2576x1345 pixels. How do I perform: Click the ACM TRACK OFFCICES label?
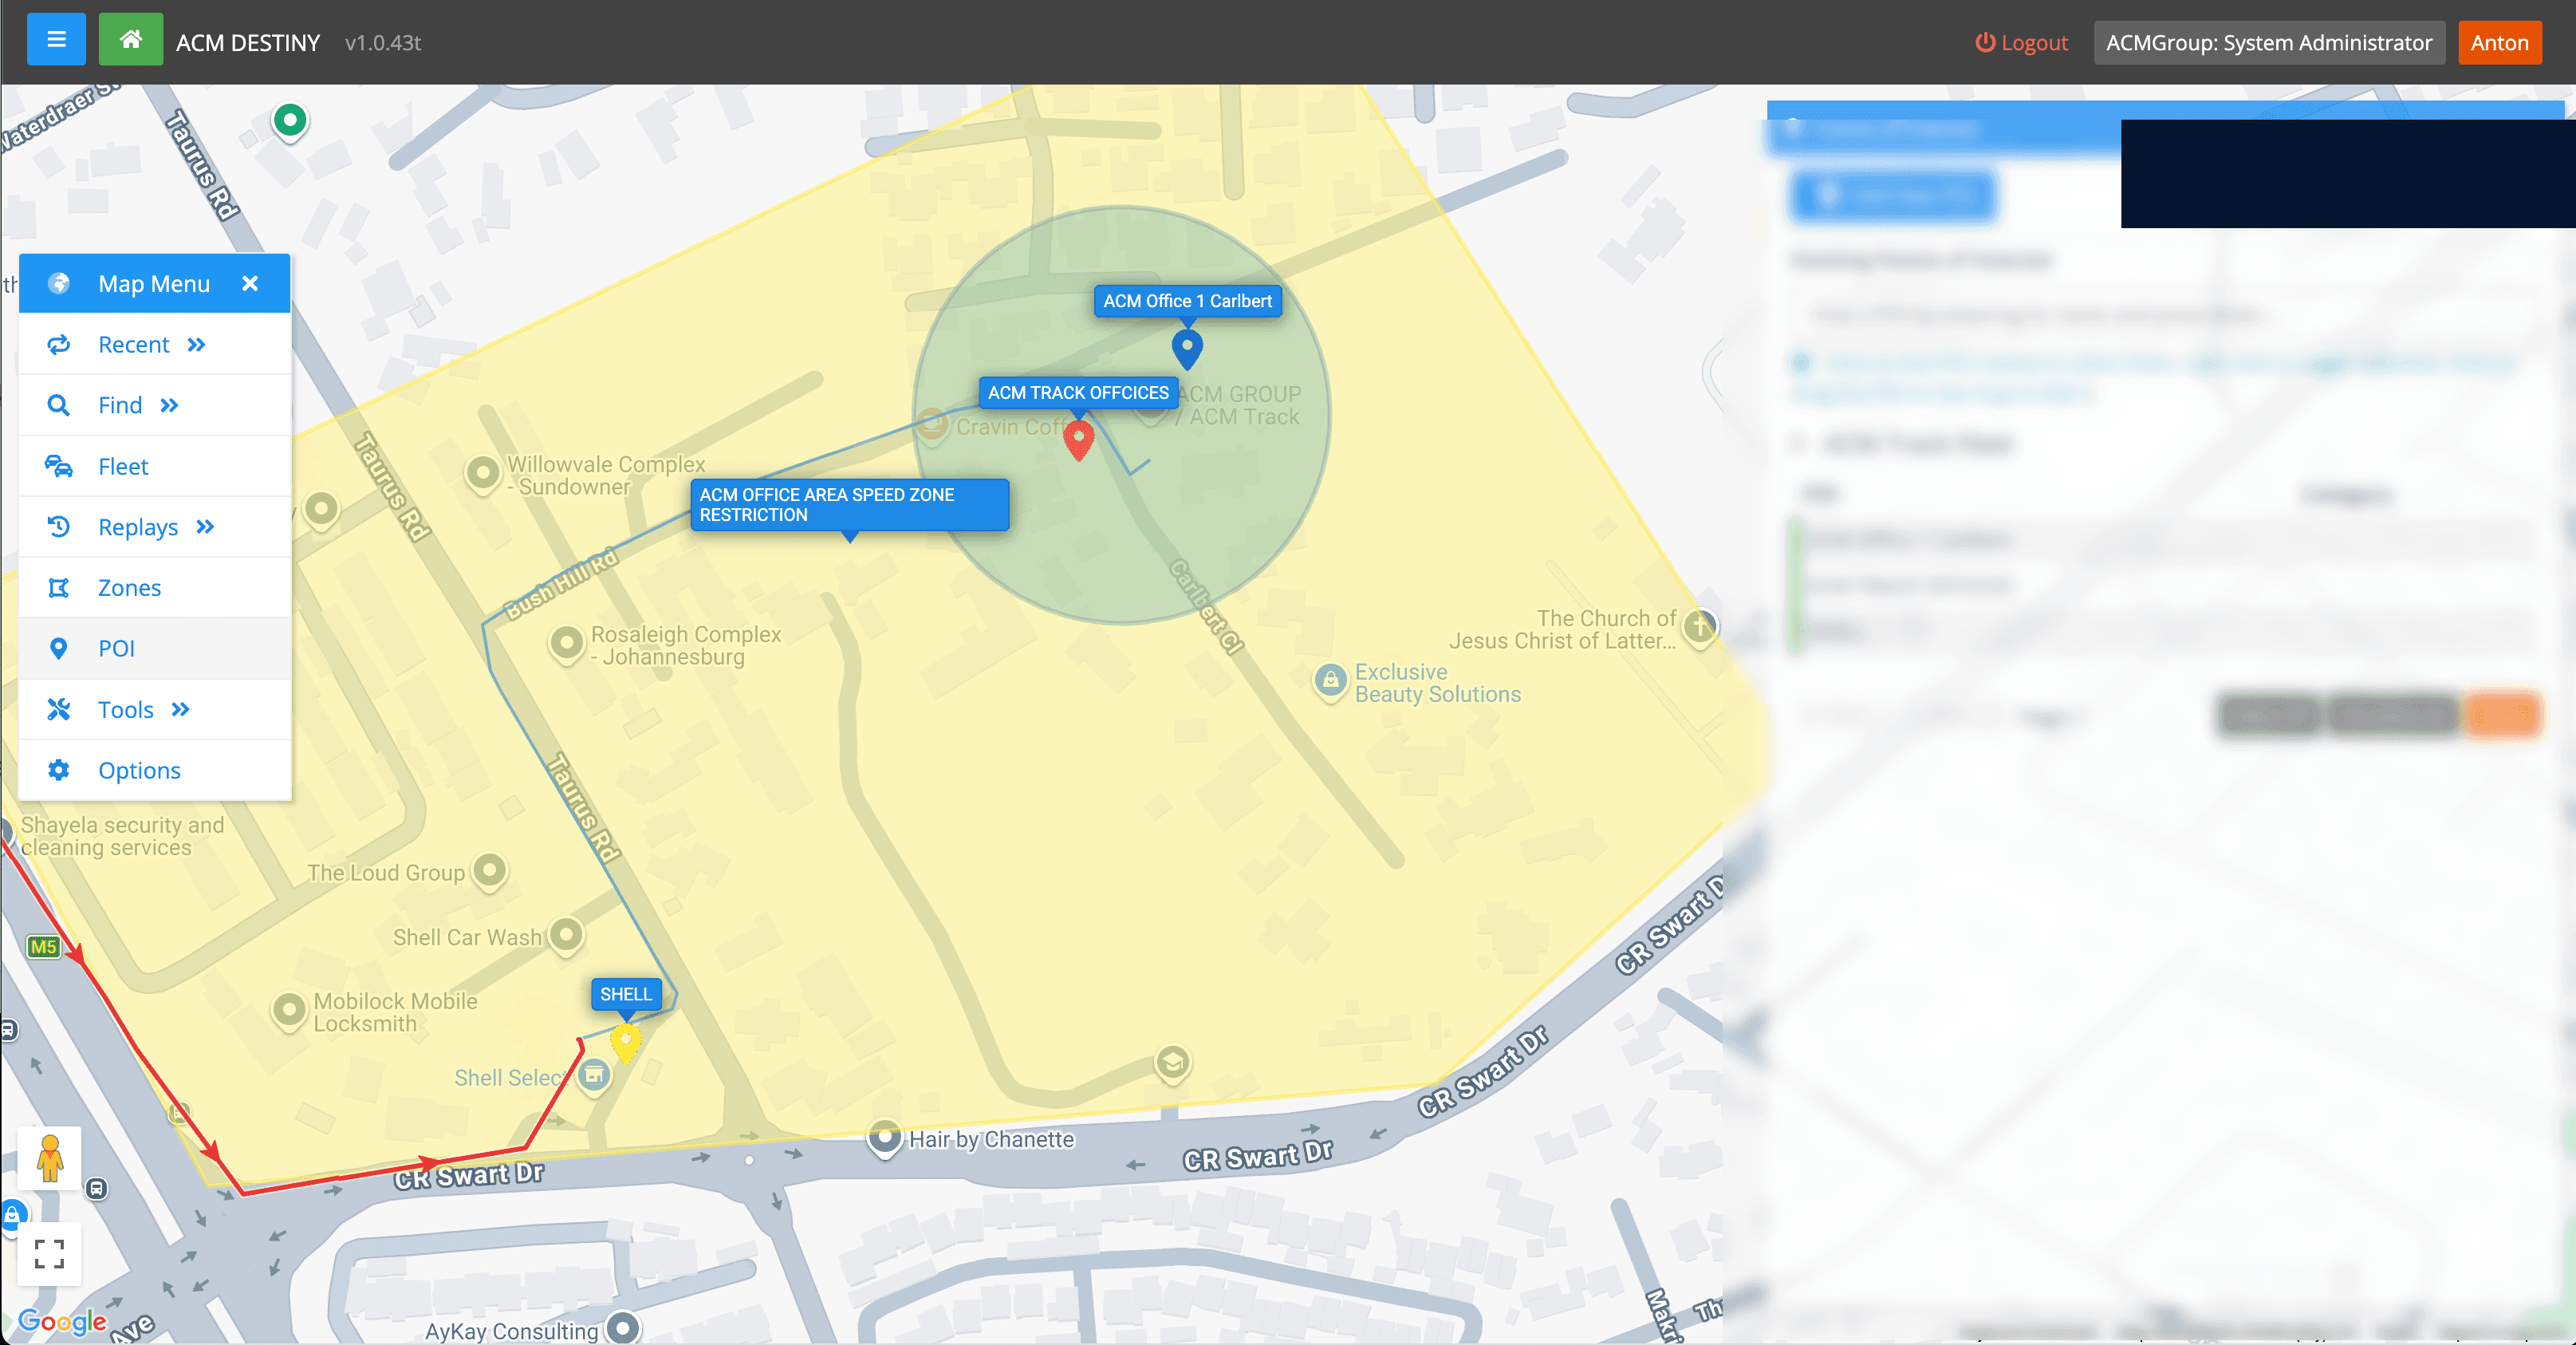(1078, 393)
